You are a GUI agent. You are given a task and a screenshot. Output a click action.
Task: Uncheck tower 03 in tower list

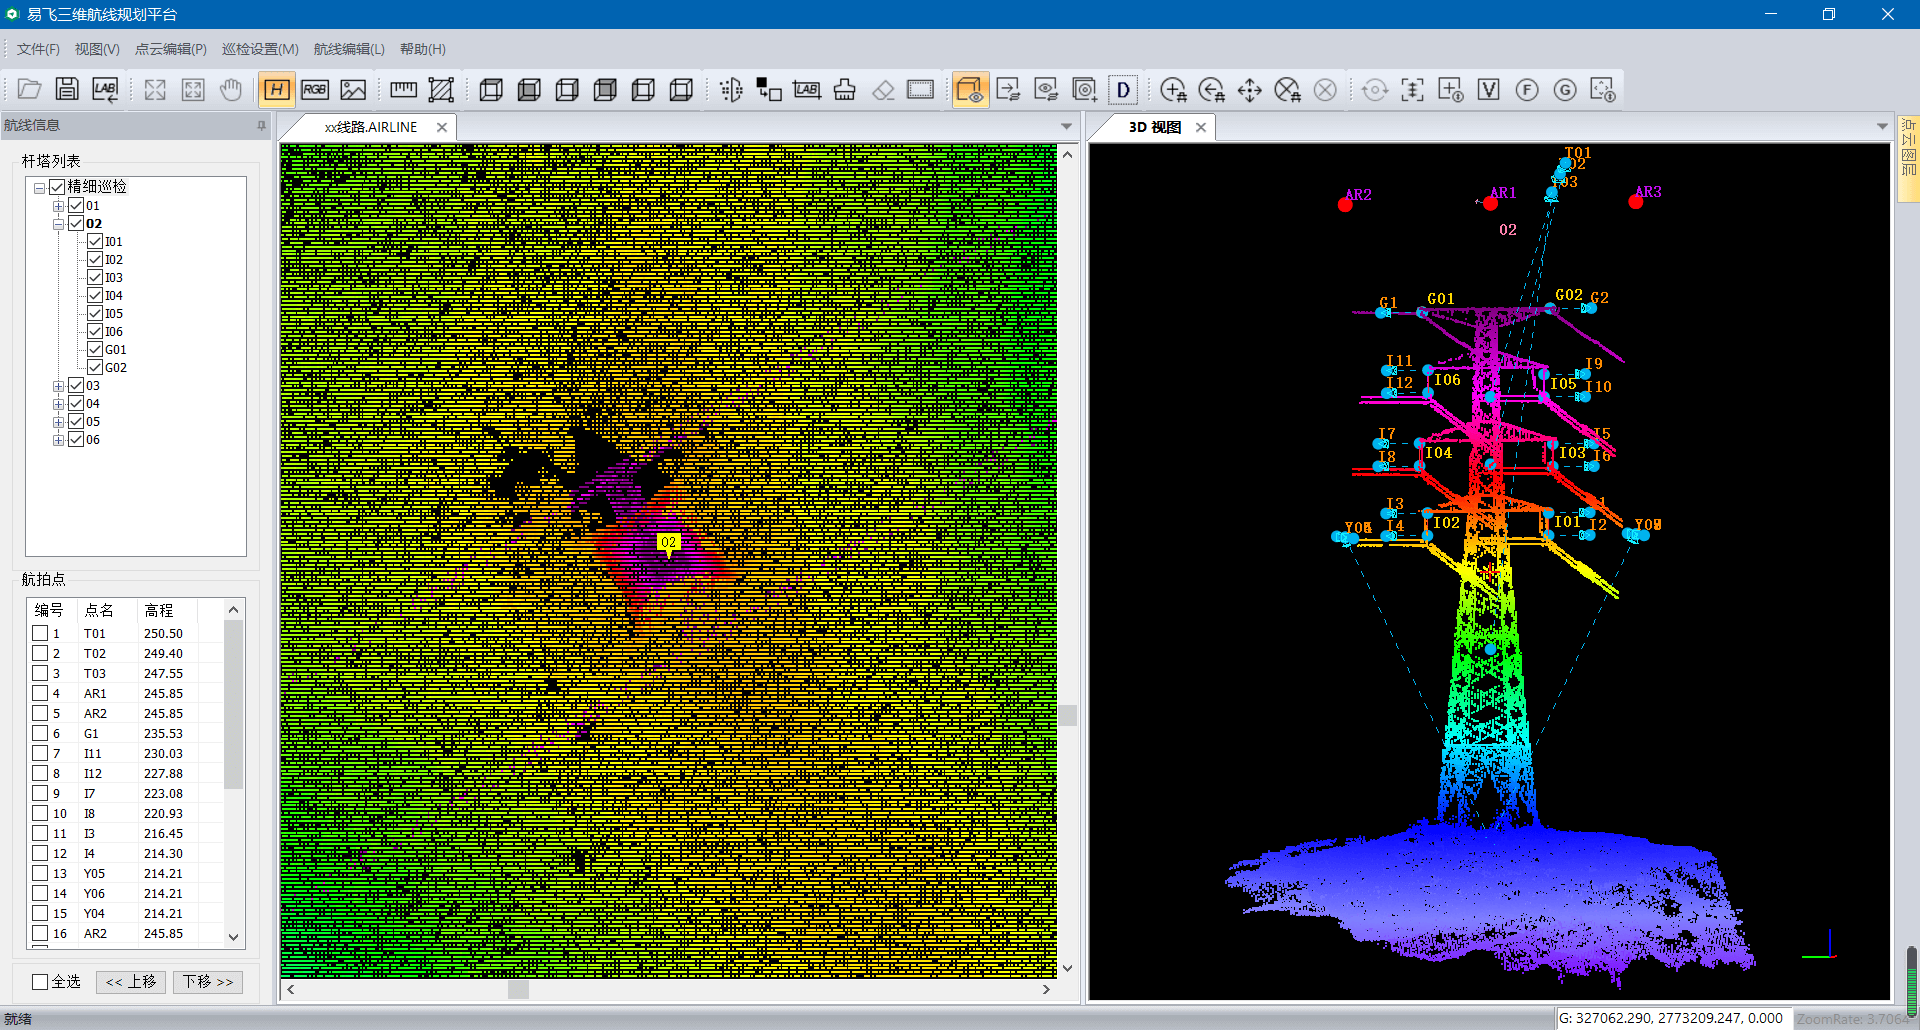[76, 385]
